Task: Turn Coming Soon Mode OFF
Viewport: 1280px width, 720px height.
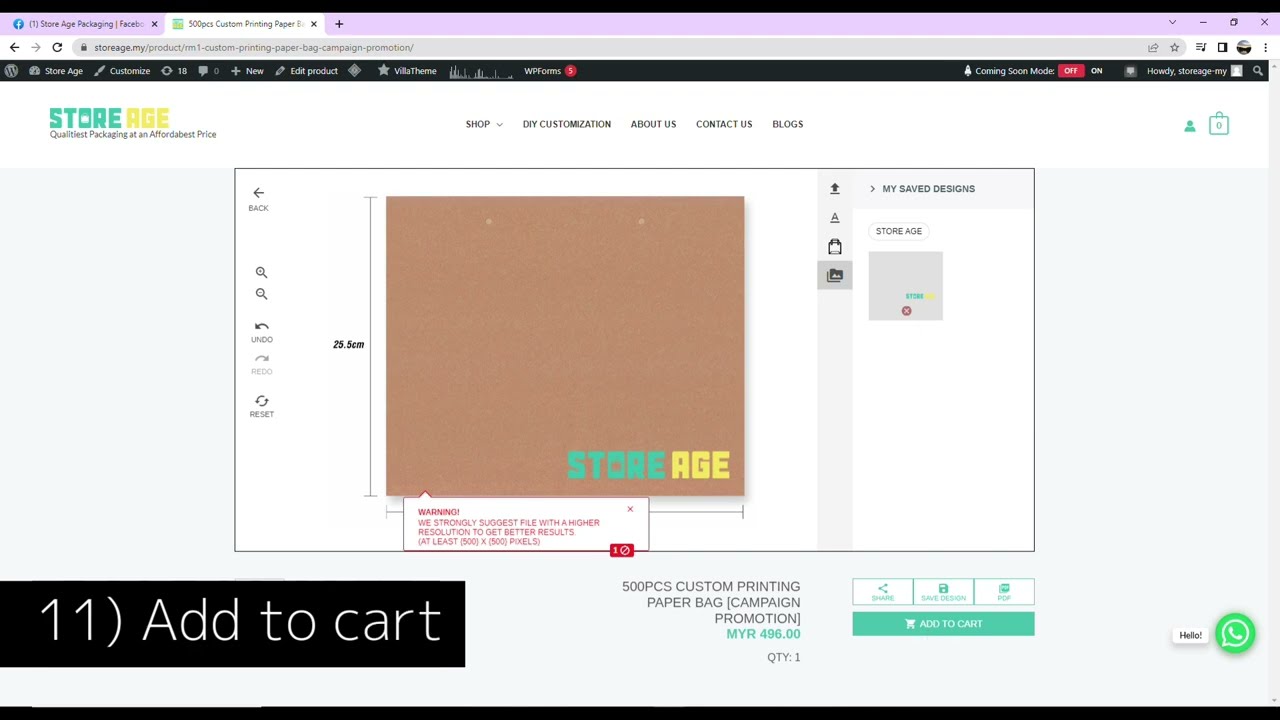Action: (1071, 71)
